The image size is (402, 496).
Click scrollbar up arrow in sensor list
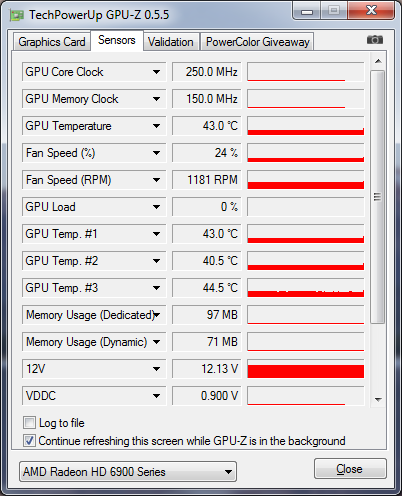(378, 61)
